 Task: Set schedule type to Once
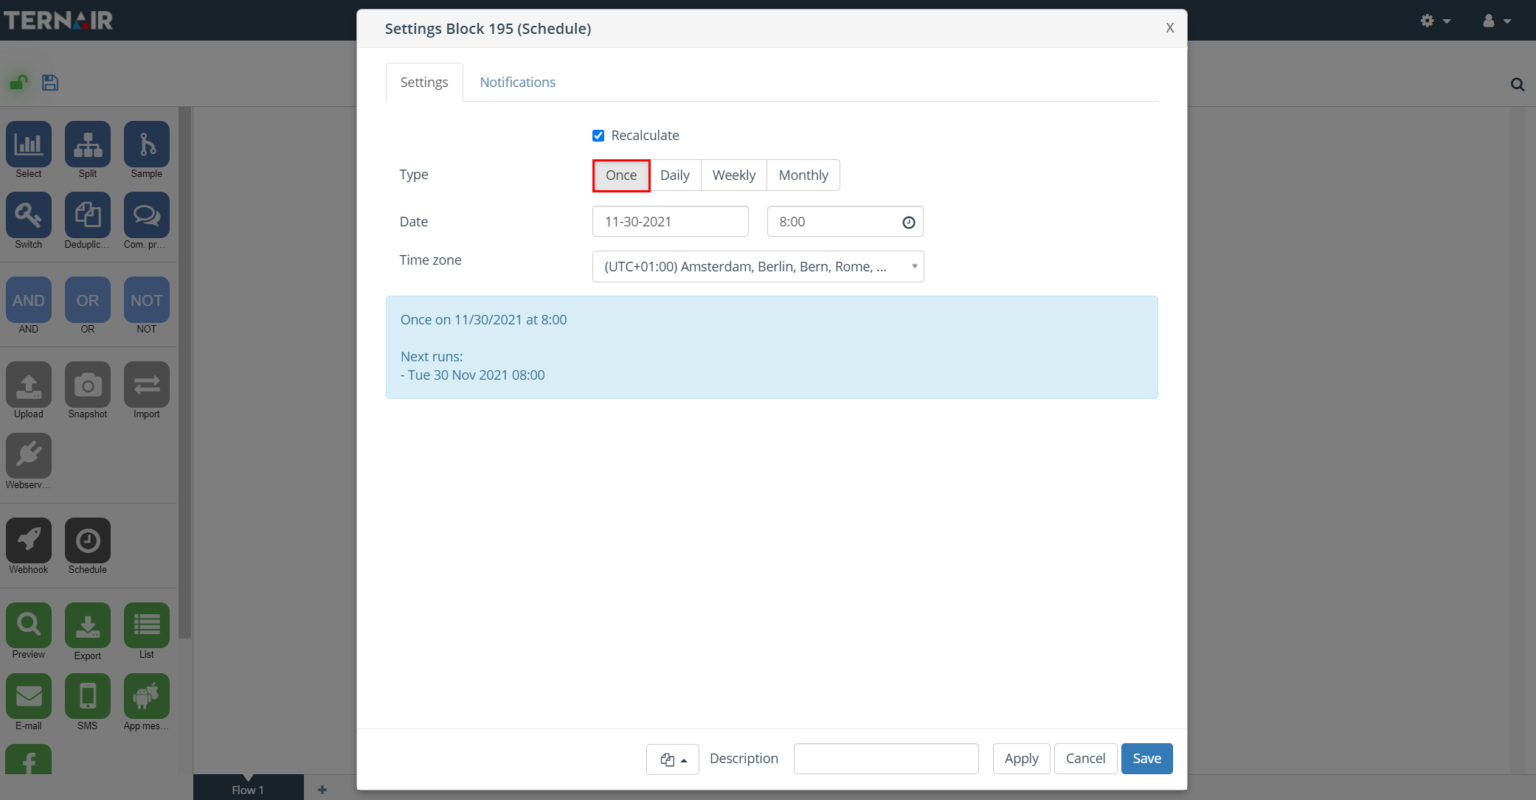point(621,175)
